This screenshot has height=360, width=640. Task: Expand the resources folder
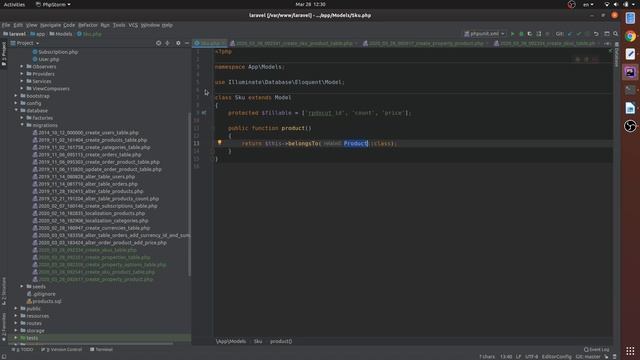pos(16,316)
